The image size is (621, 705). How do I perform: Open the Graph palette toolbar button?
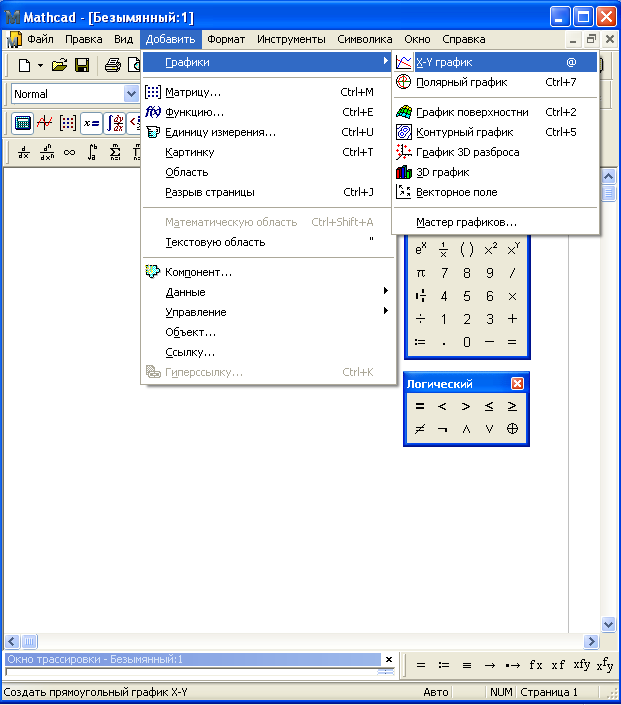(x=45, y=123)
